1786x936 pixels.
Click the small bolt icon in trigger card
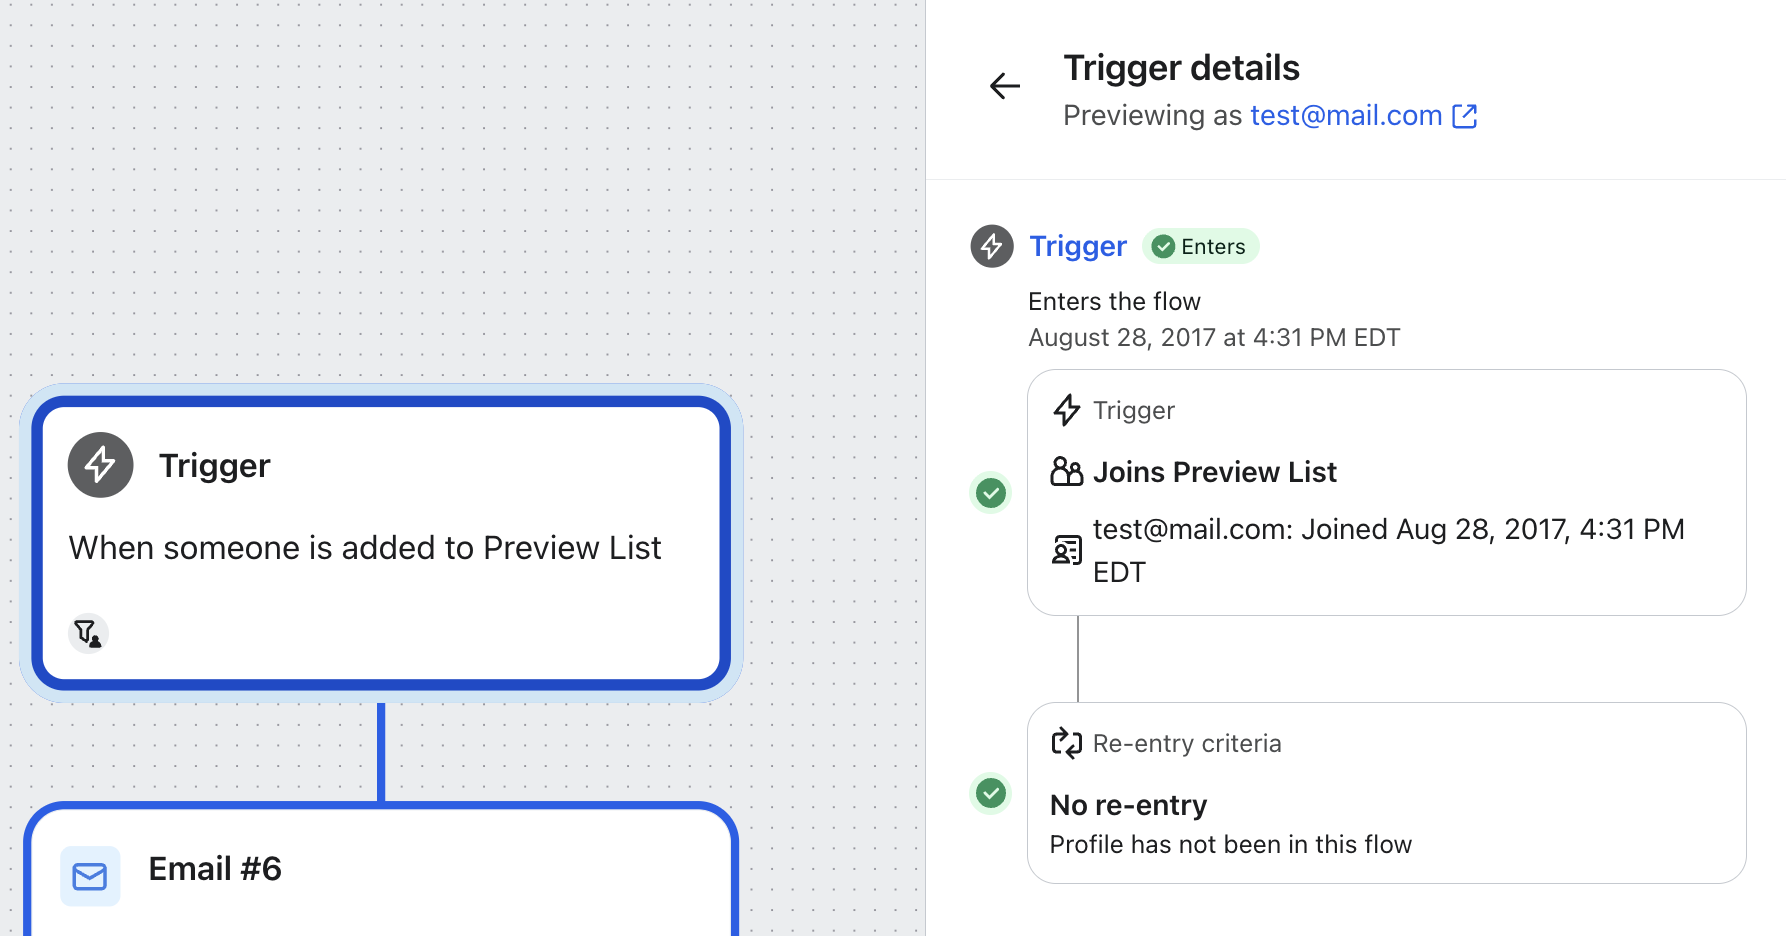point(1066,410)
